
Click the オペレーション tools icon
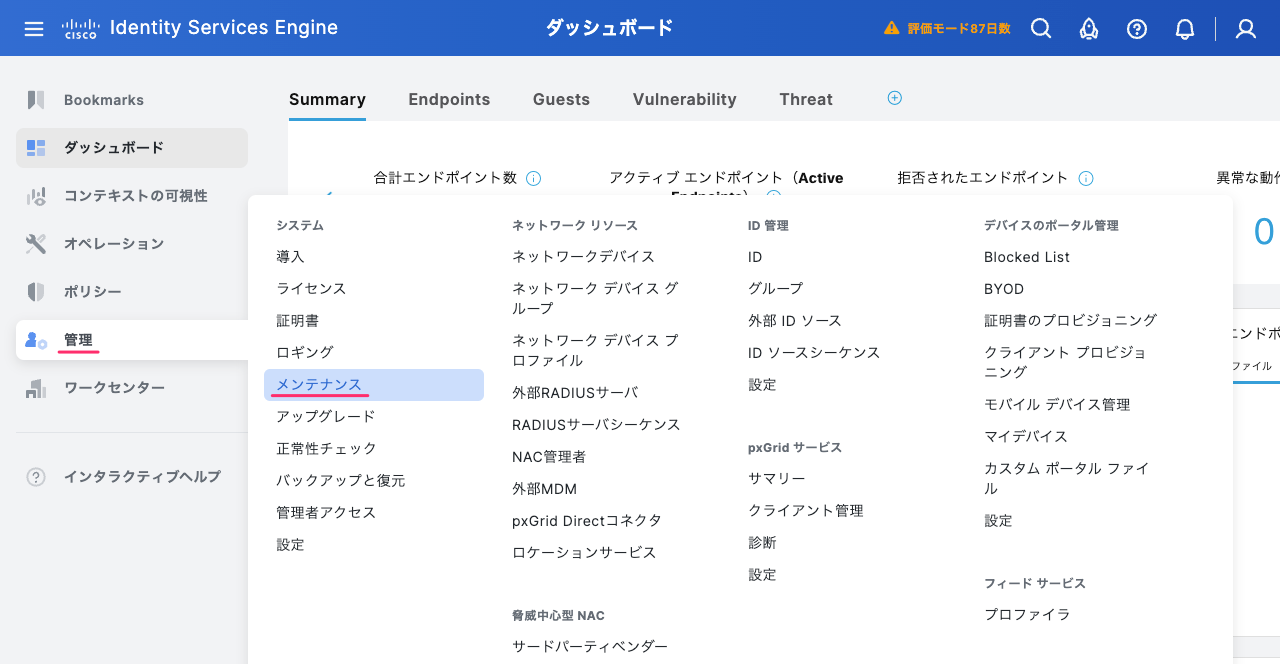[36, 244]
